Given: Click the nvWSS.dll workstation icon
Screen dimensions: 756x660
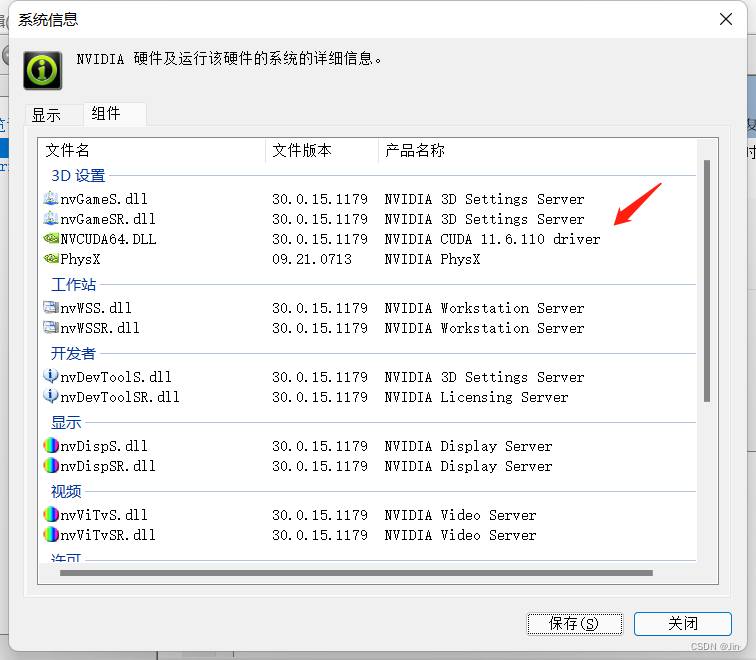Looking at the screenshot, I should pos(51,307).
